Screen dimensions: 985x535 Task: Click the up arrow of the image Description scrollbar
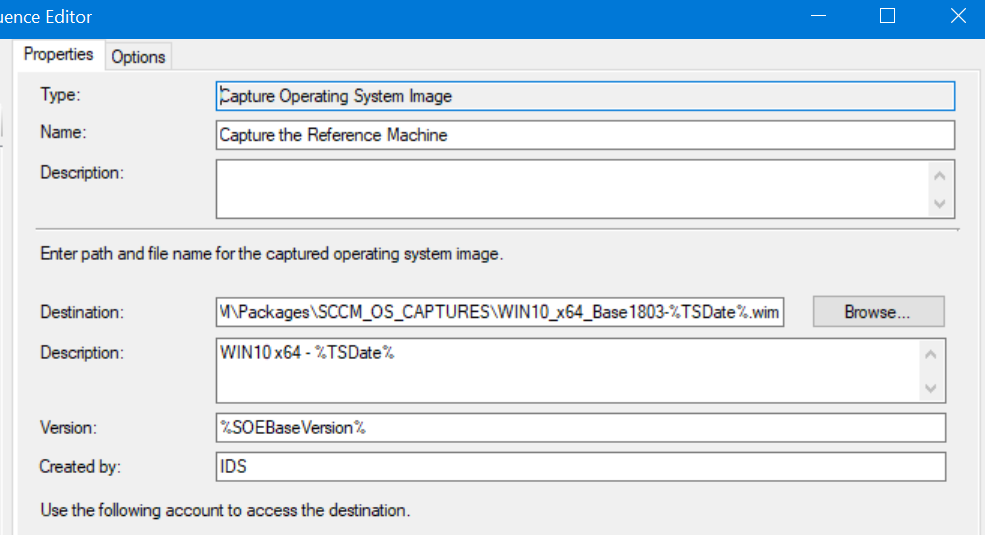pyautogui.click(x=931, y=355)
